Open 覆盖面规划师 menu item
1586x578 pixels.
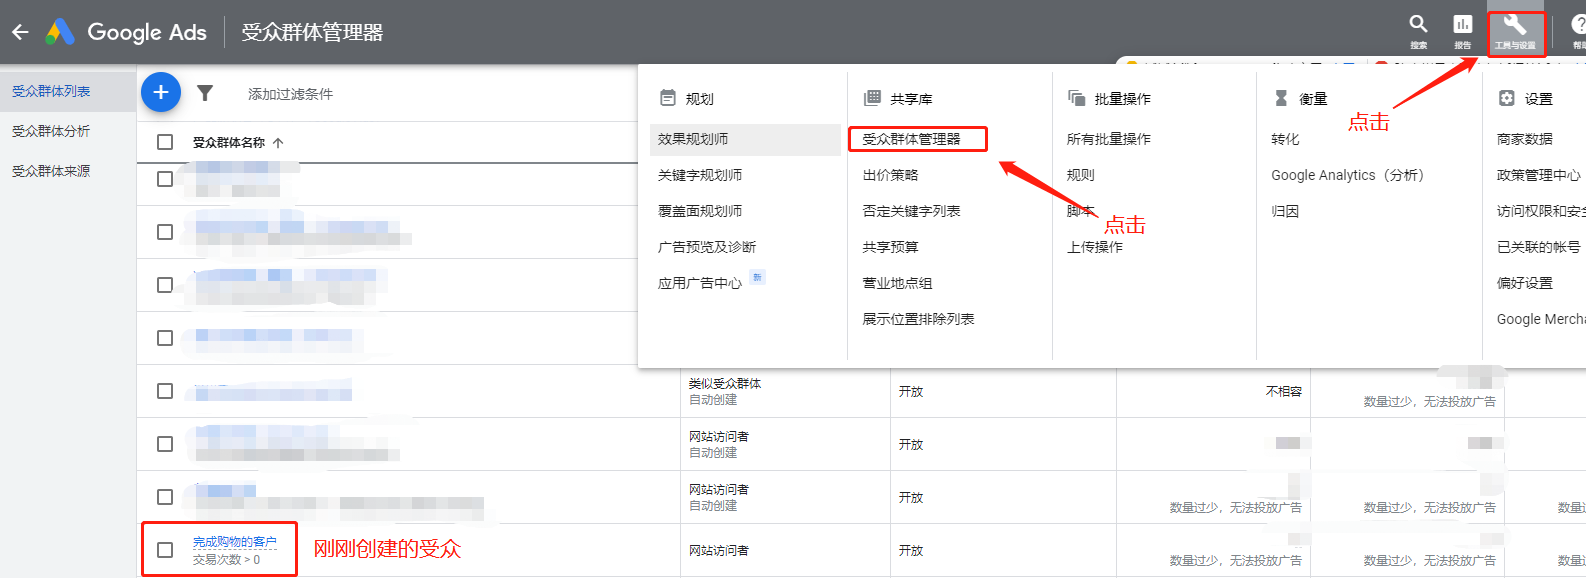coord(700,211)
